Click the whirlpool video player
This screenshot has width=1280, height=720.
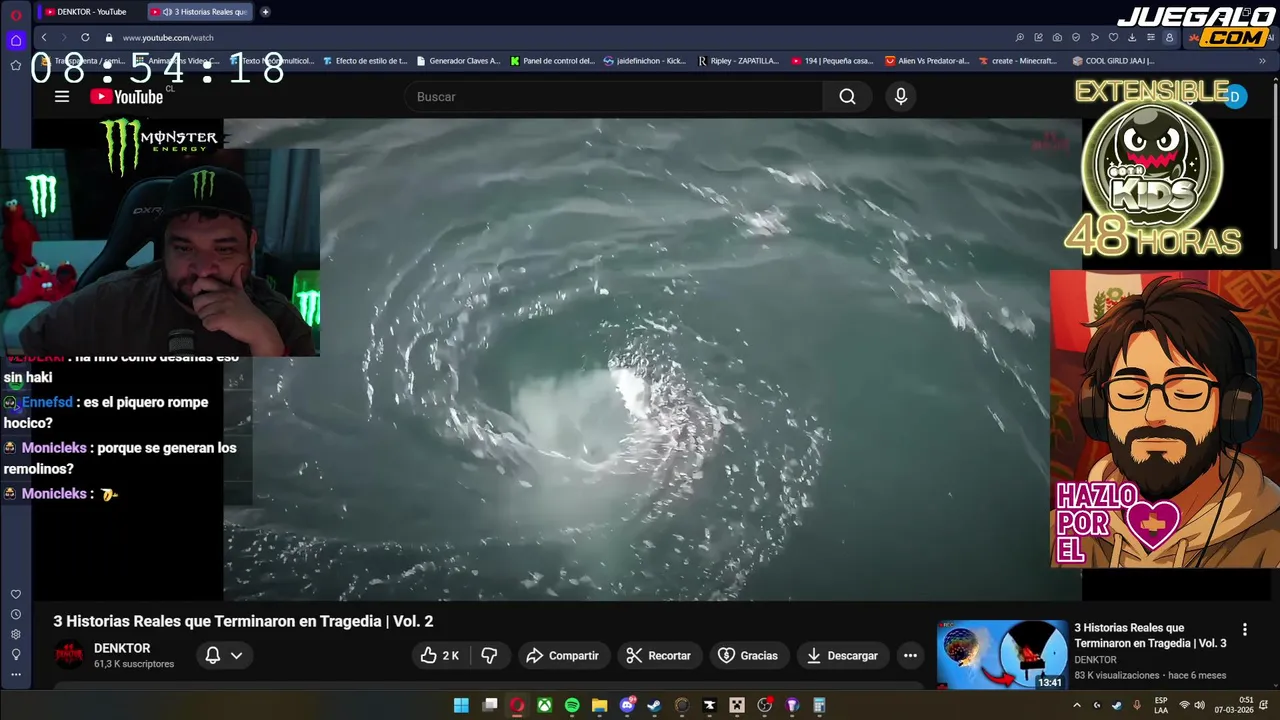652,360
